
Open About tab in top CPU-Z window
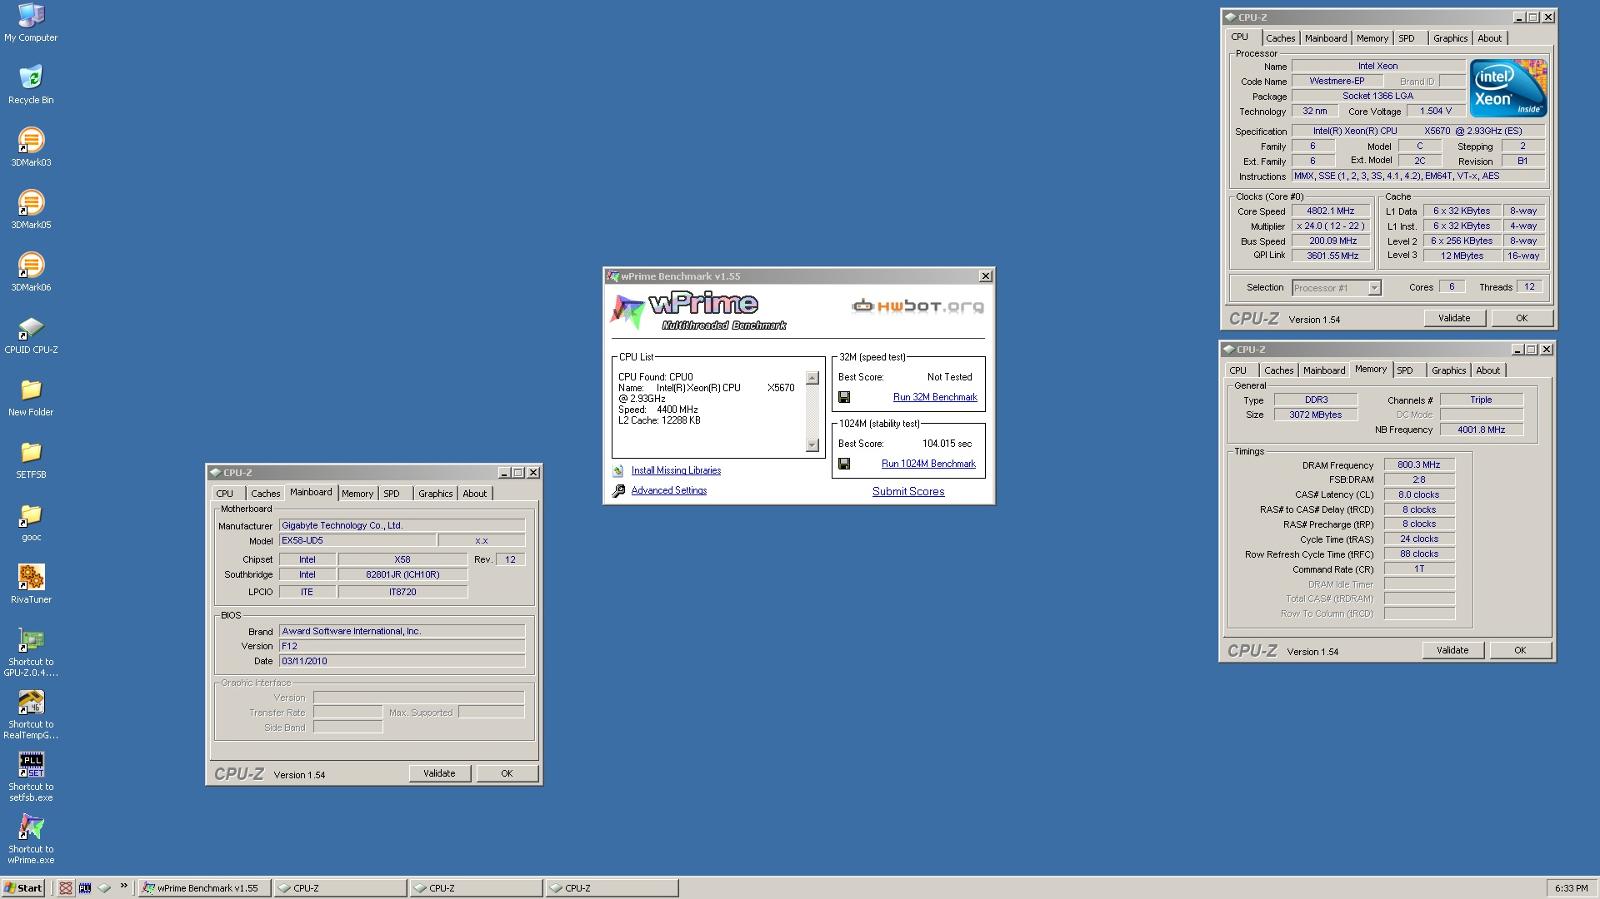[1490, 39]
